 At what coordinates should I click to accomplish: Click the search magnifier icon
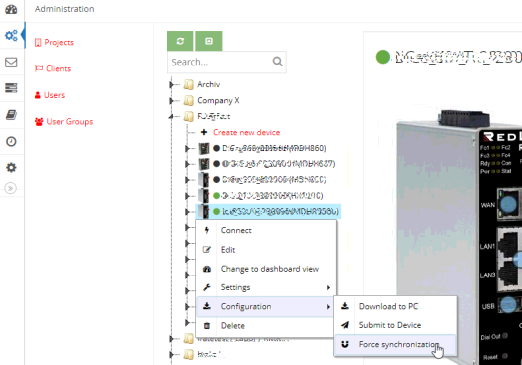tap(277, 62)
